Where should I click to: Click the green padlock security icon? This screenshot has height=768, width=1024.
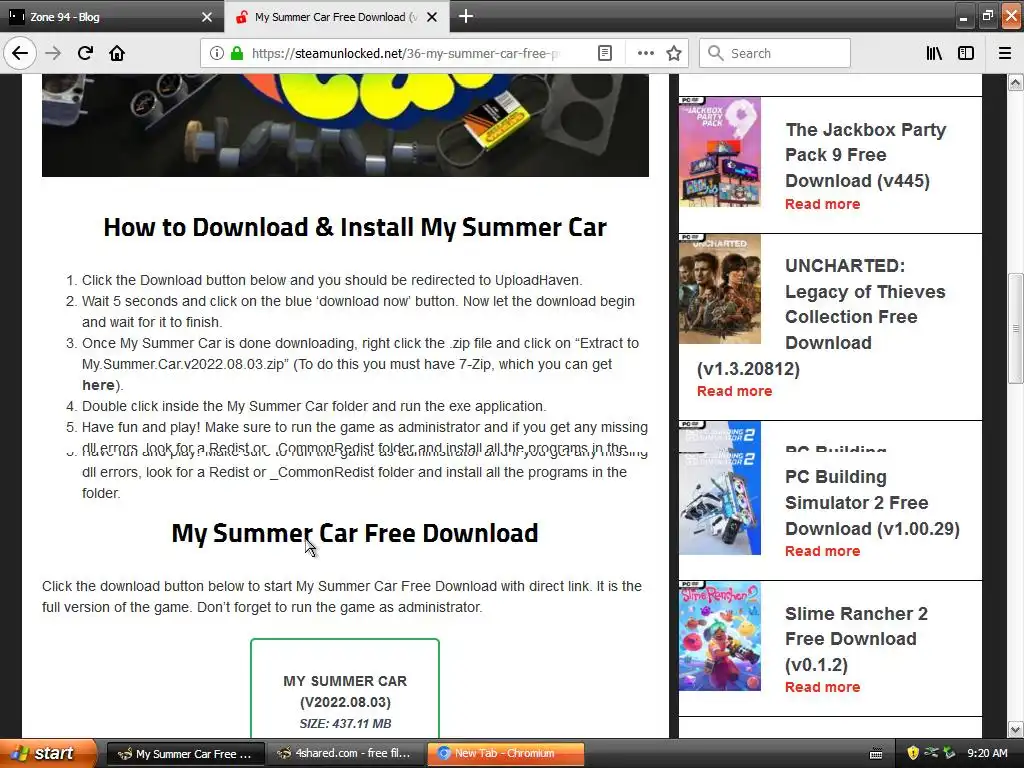[236, 53]
